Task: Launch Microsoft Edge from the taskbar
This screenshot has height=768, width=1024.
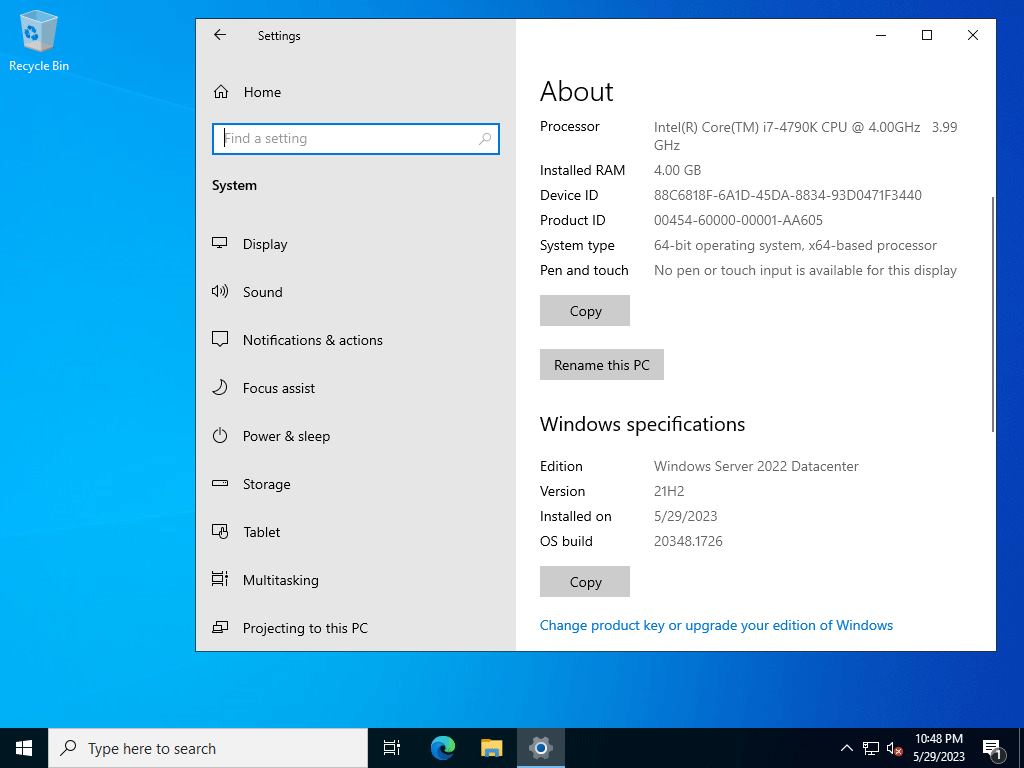Action: click(443, 748)
